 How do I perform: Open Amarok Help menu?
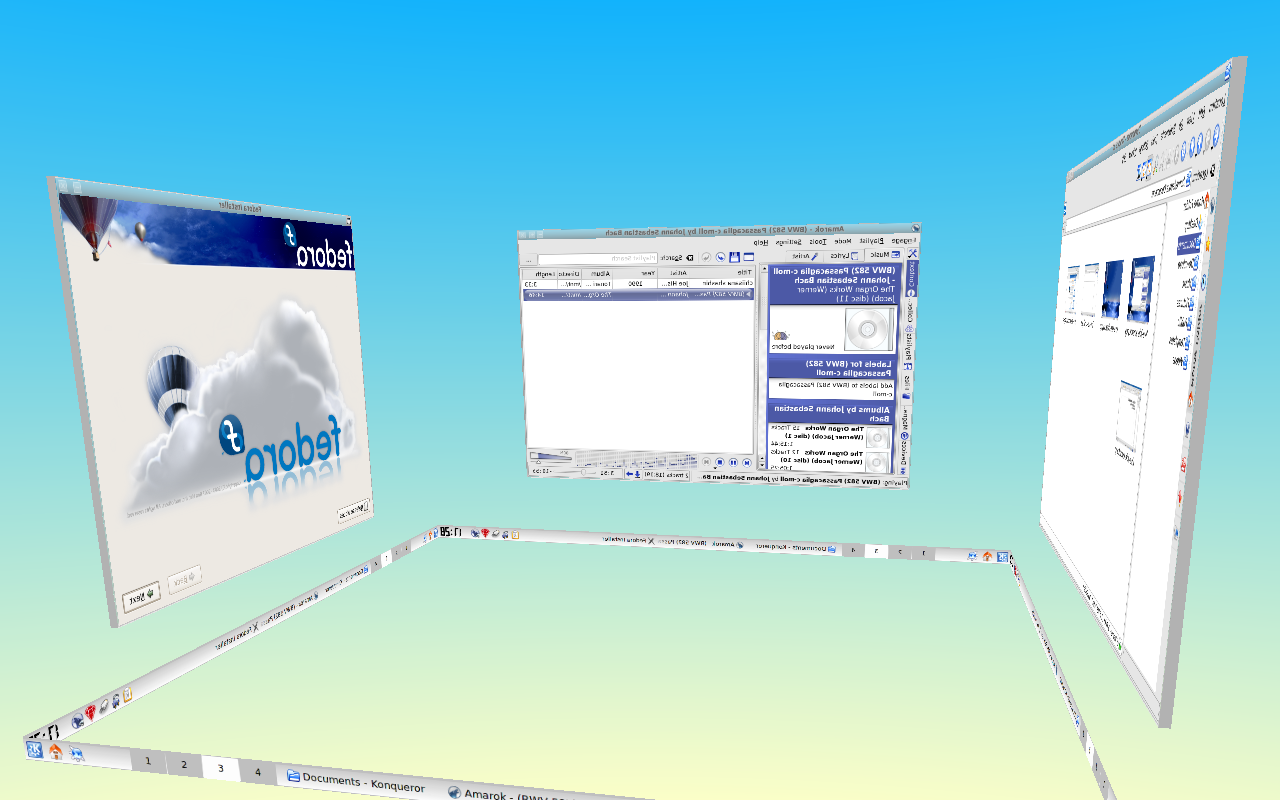tap(761, 242)
